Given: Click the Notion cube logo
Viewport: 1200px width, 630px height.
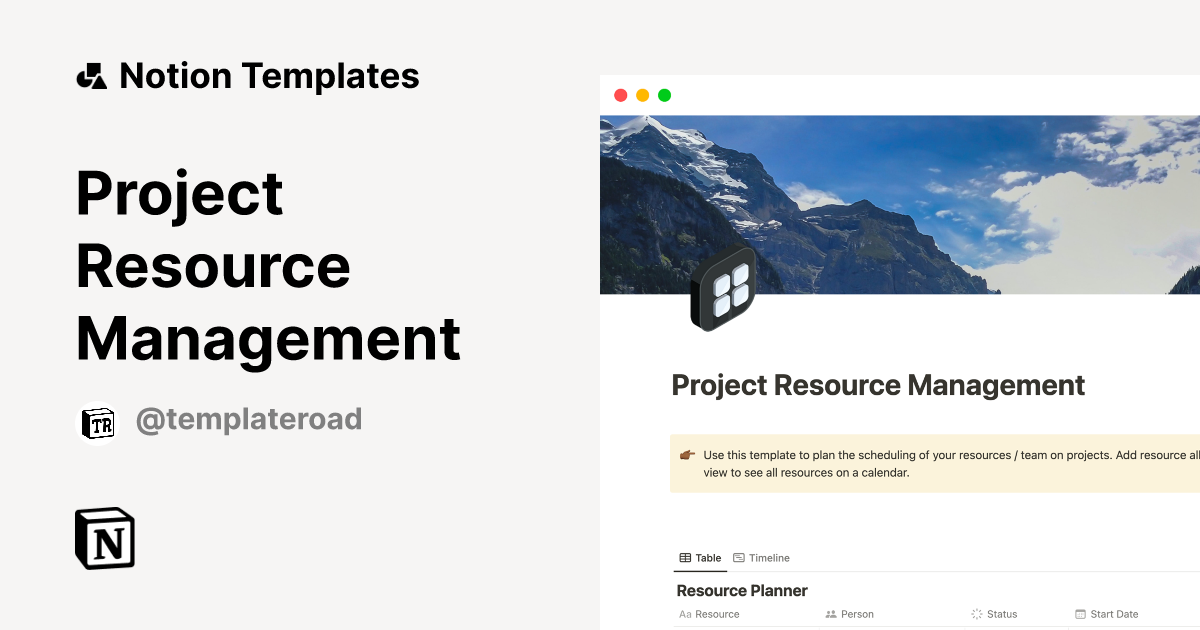Looking at the screenshot, I should [x=105, y=538].
